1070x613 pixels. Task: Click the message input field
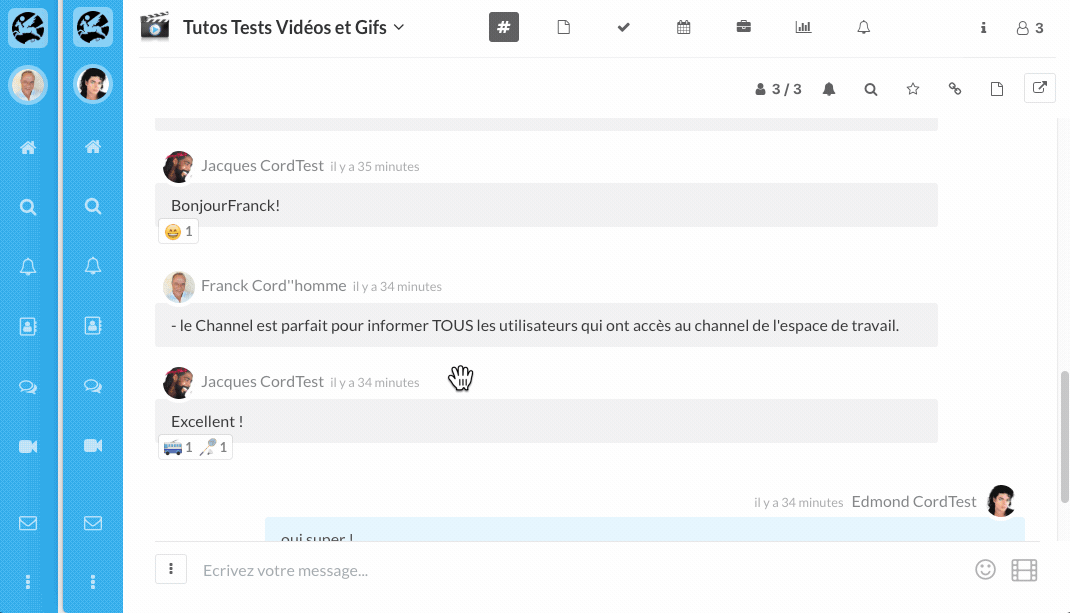580,570
